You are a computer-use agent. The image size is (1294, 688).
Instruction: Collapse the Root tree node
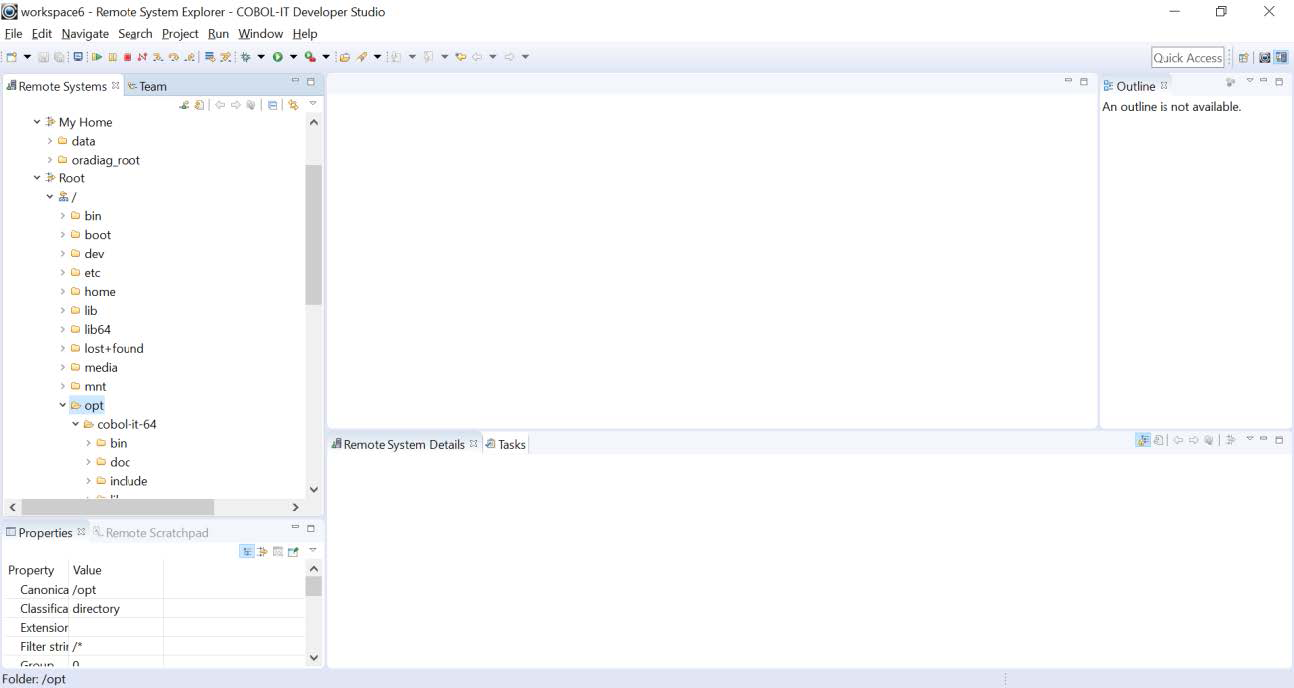[x=37, y=178]
